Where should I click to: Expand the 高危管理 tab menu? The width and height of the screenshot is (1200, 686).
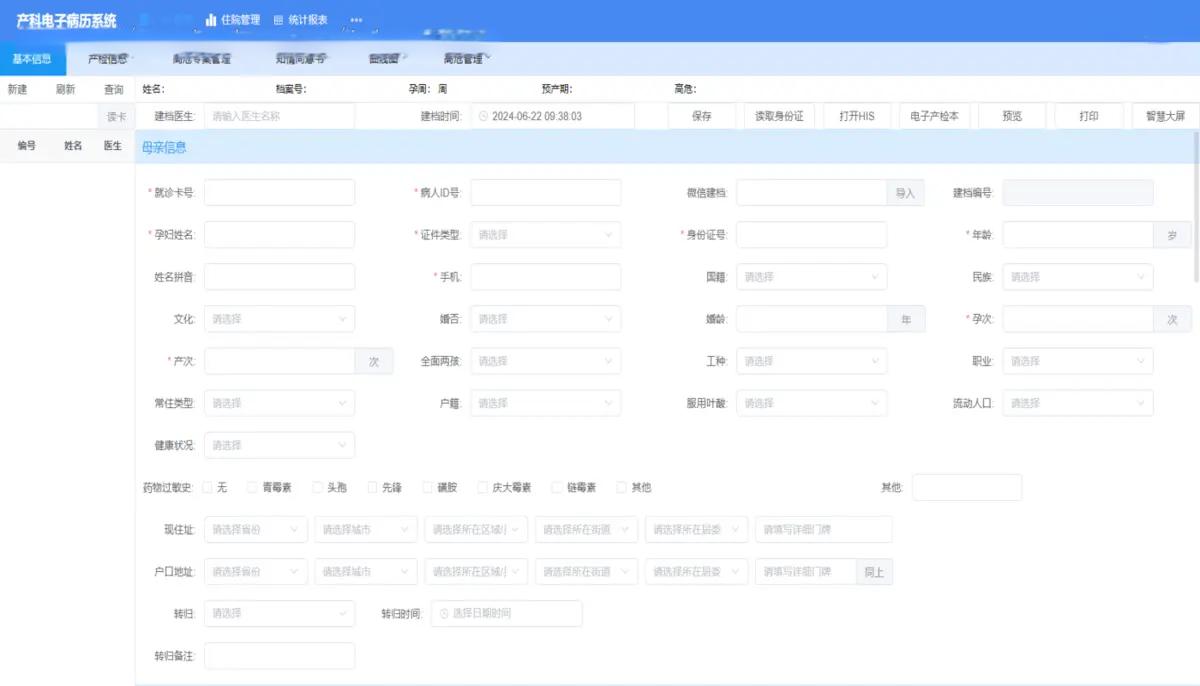(x=466, y=59)
